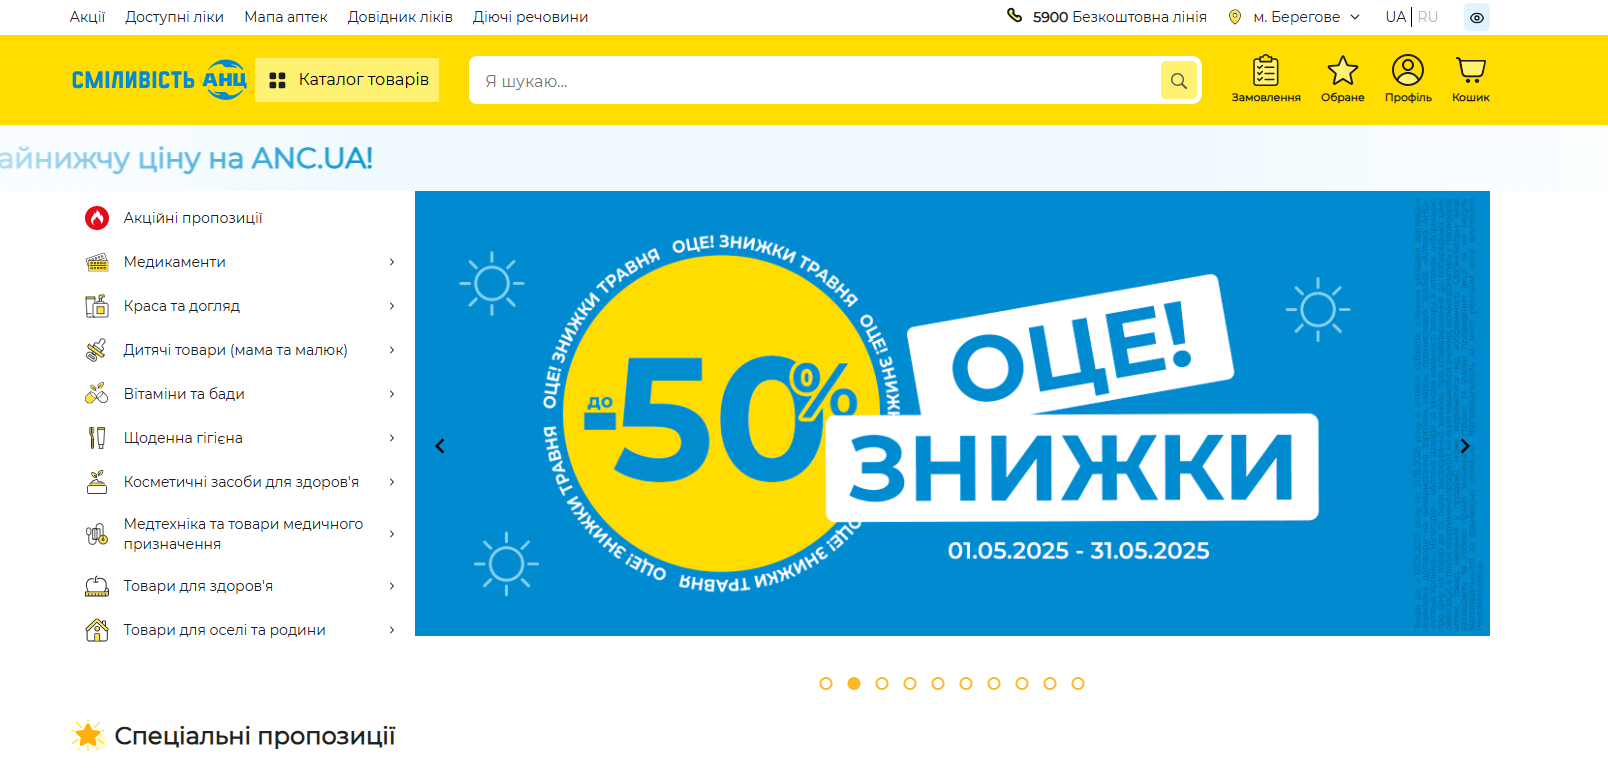Expand the Медикаменти category
The width and height of the screenshot is (1608, 770).
(240, 262)
